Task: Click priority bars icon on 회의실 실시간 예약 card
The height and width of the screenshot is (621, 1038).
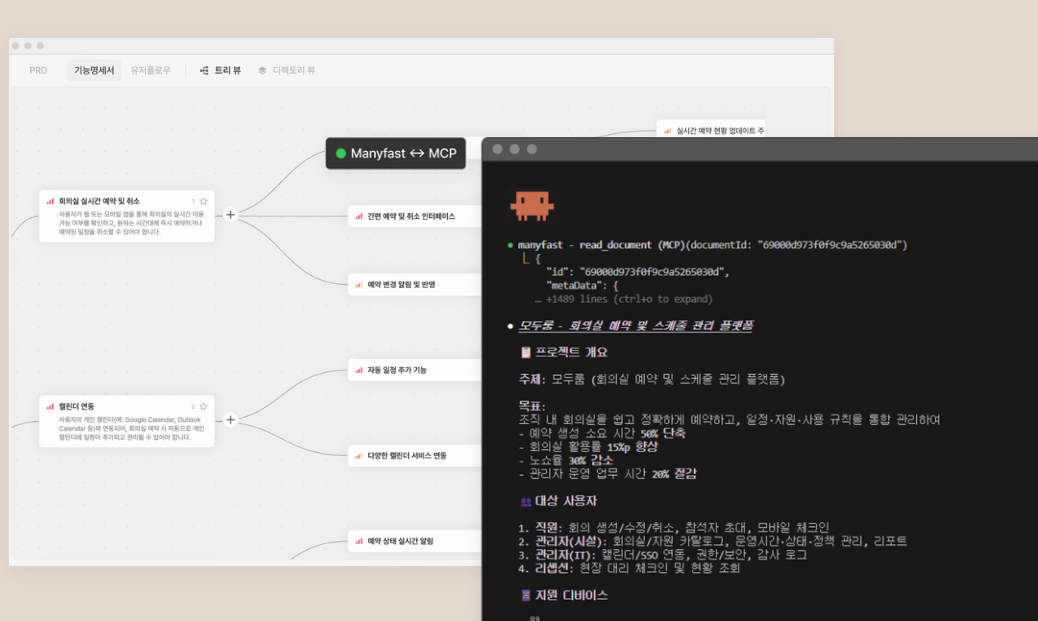Action: (x=50, y=201)
